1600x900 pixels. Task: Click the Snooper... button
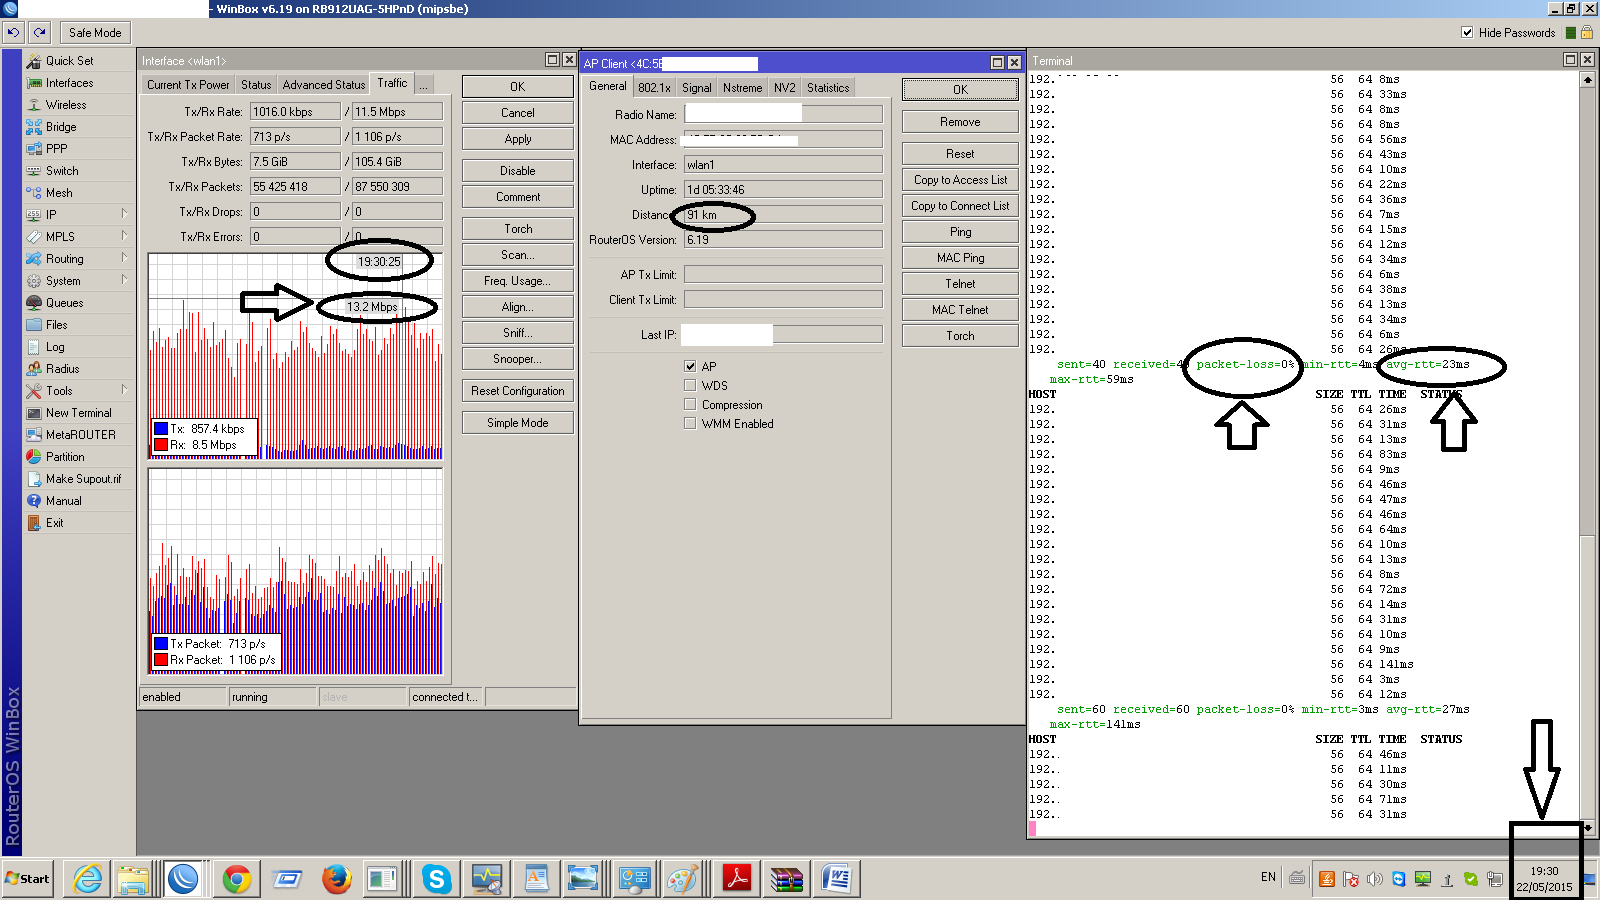pyautogui.click(x=518, y=359)
